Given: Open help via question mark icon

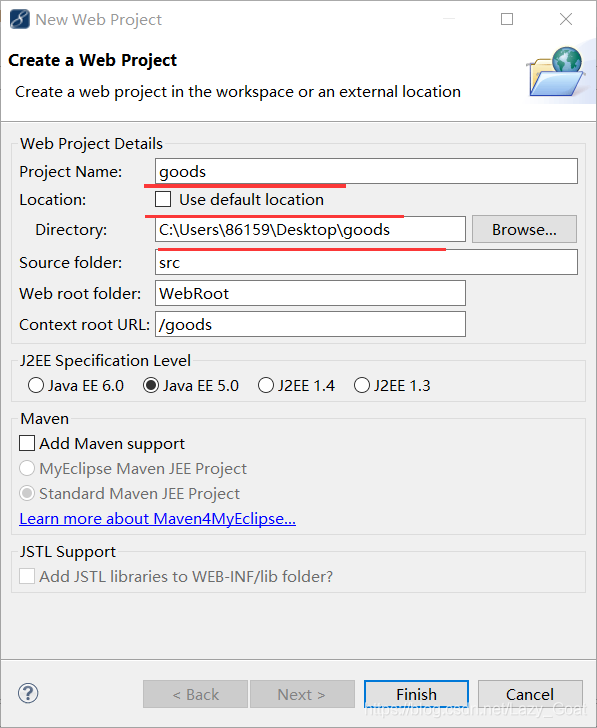Looking at the screenshot, I should click(x=28, y=694).
